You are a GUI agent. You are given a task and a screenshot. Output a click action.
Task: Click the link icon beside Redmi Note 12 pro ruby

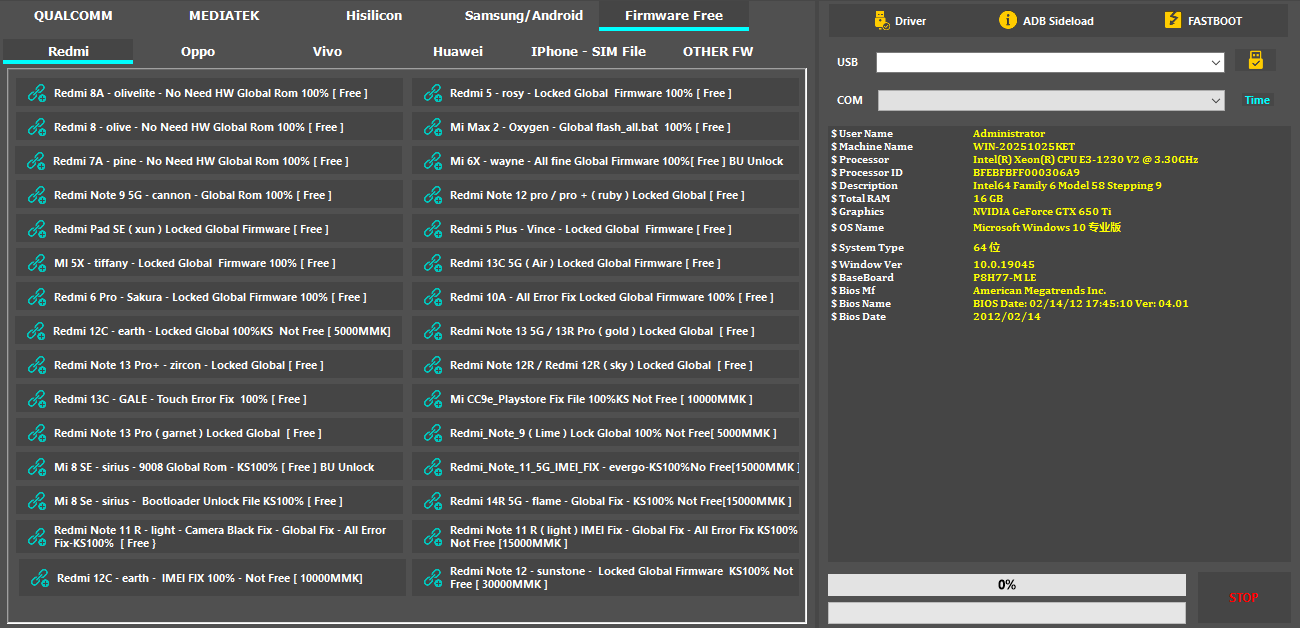point(433,195)
